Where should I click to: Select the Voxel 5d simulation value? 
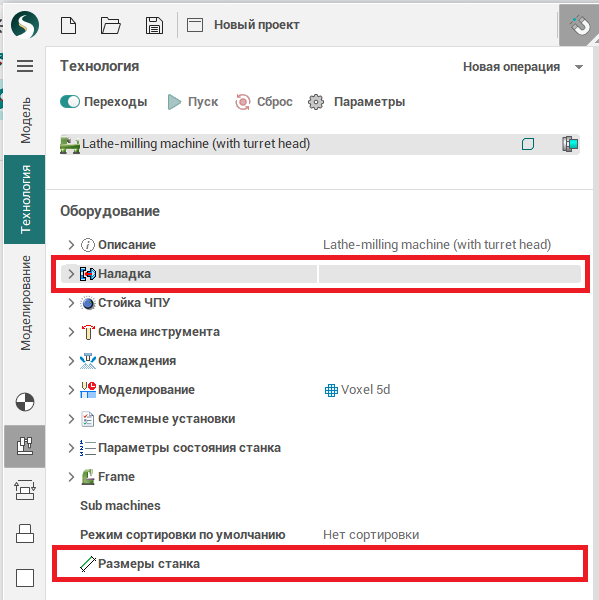(x=357, y=390)
